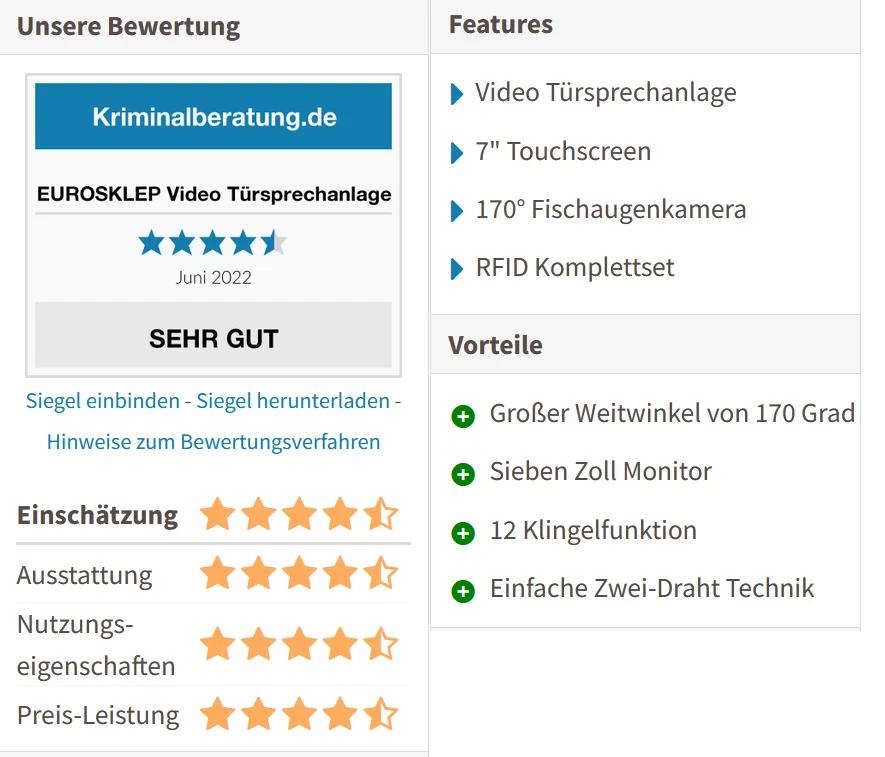Click the Vorteile section header
This screenshot has height=757, width=885.
tap(496, 345)
